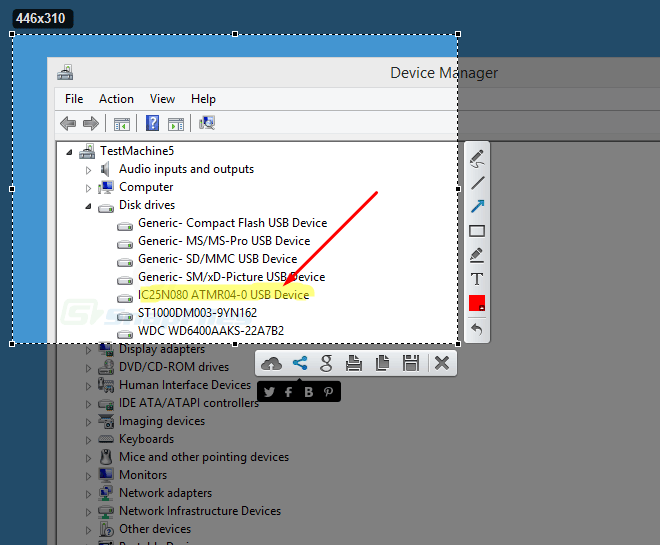Save screenshot with floppy disk icon
The width and height of the screenshot is (660, 545).
coord(410,363)
